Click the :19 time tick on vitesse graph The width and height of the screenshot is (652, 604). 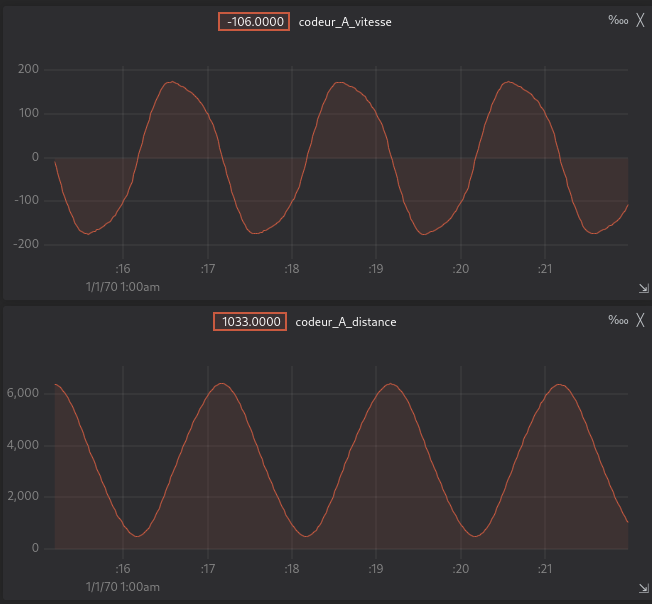click(376, 269)
